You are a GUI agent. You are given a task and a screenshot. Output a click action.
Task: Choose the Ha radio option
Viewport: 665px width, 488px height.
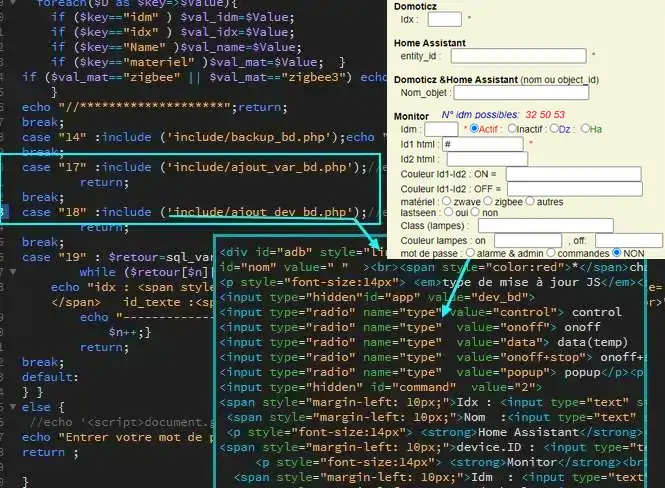click(585, 128)
